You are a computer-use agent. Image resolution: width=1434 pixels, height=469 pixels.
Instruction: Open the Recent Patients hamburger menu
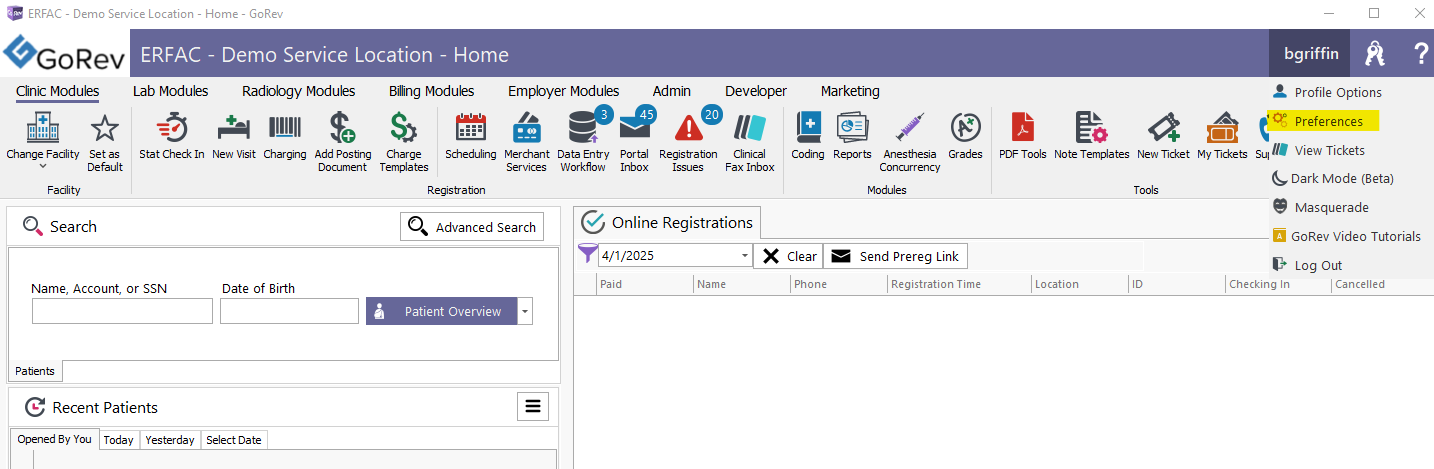pos(533,406)
